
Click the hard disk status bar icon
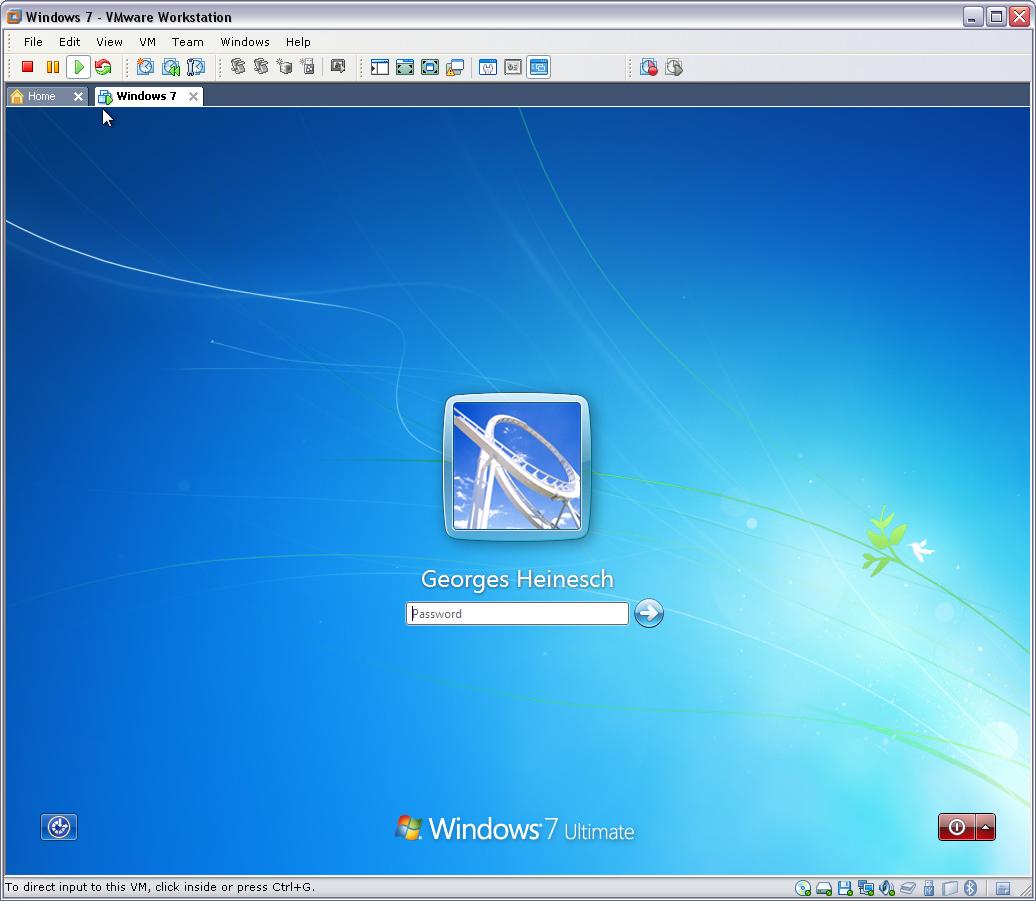tap(824, 888)
